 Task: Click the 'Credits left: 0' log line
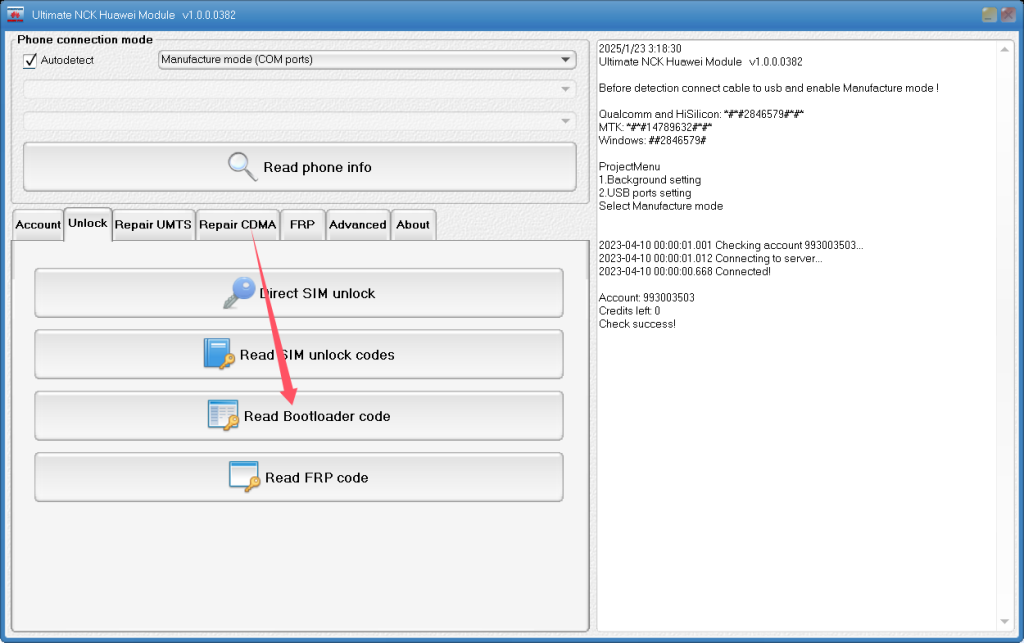[630, 311]
